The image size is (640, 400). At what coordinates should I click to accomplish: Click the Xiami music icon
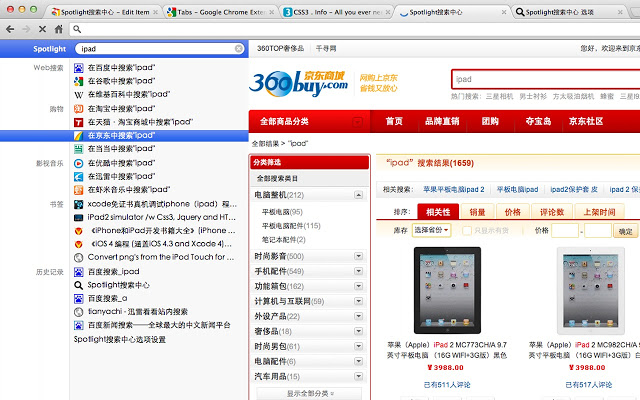[x=78, y=190]
